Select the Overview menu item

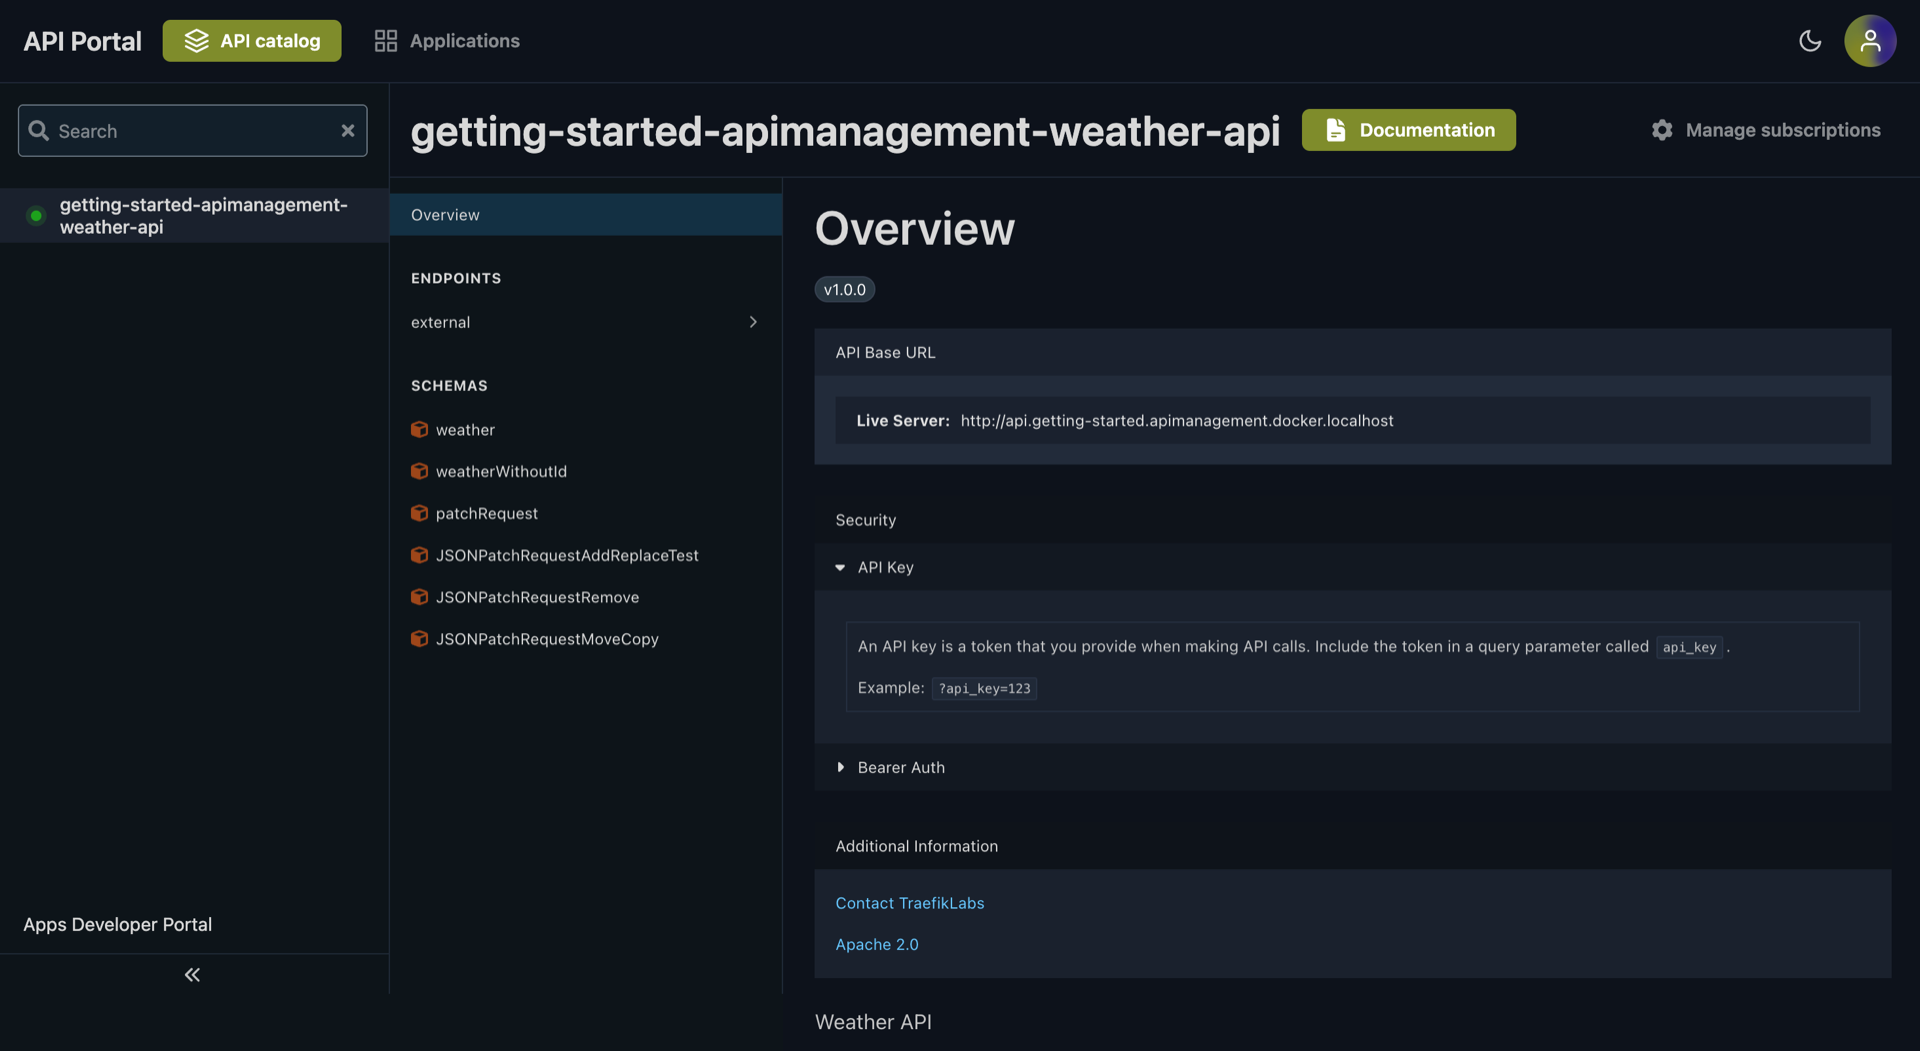pyautogui.click(x=586, y=215)
